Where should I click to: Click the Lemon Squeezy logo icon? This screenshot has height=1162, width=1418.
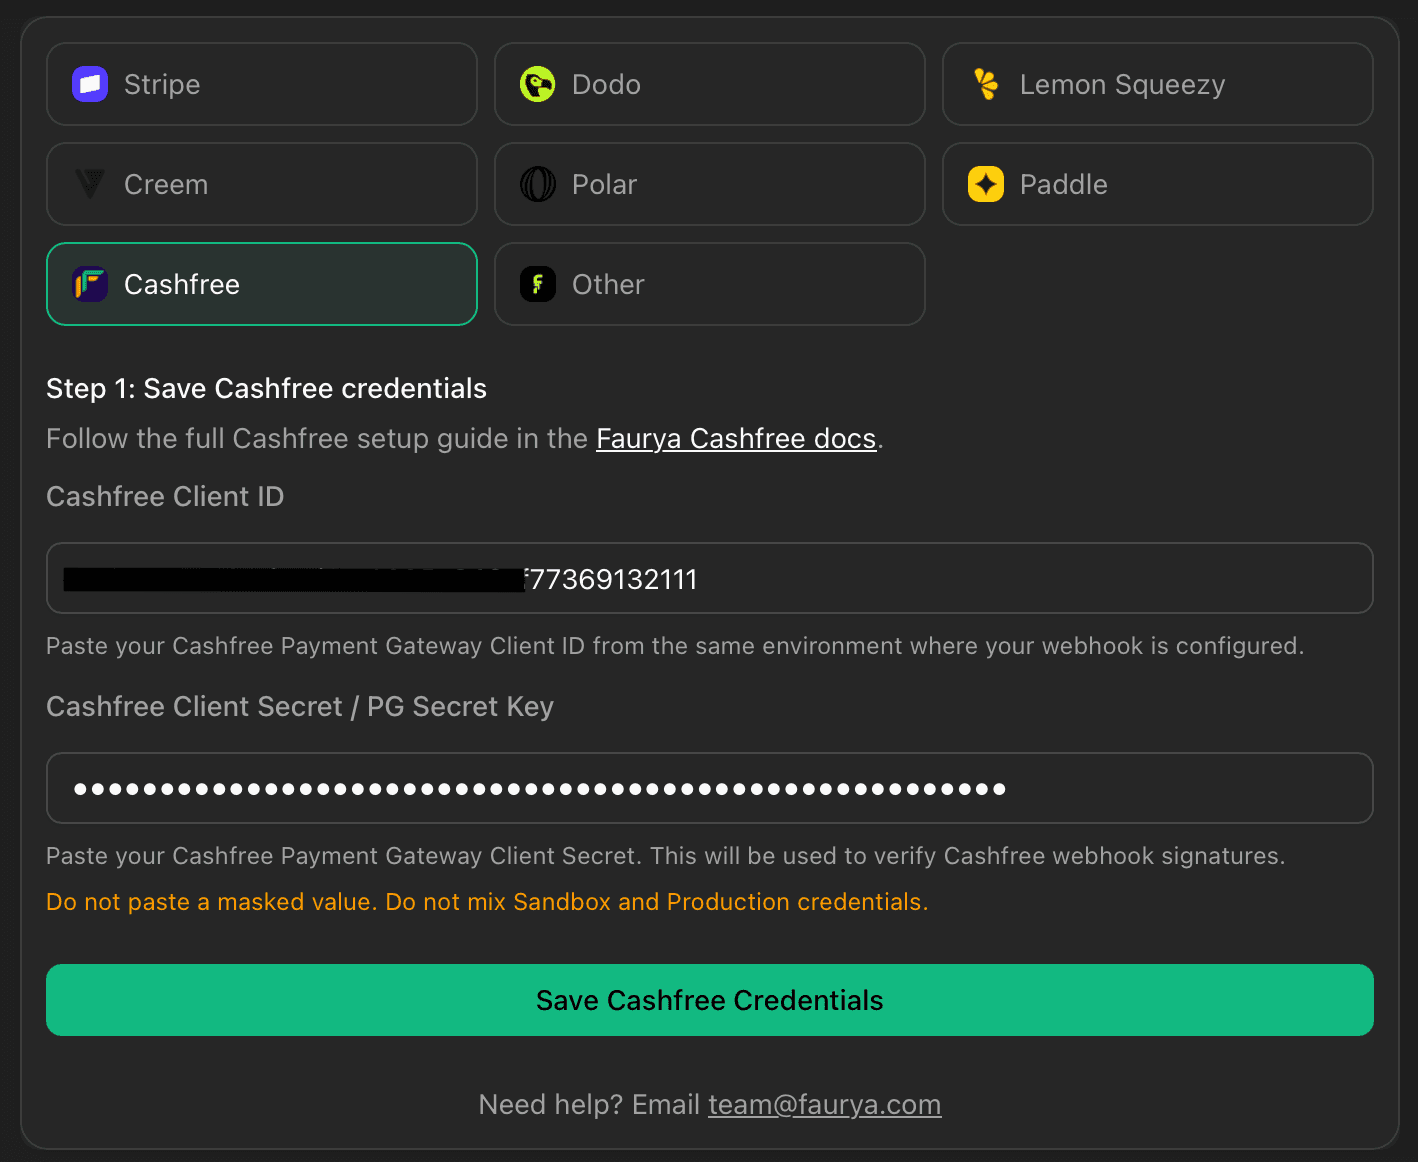(x=986, y=84)
